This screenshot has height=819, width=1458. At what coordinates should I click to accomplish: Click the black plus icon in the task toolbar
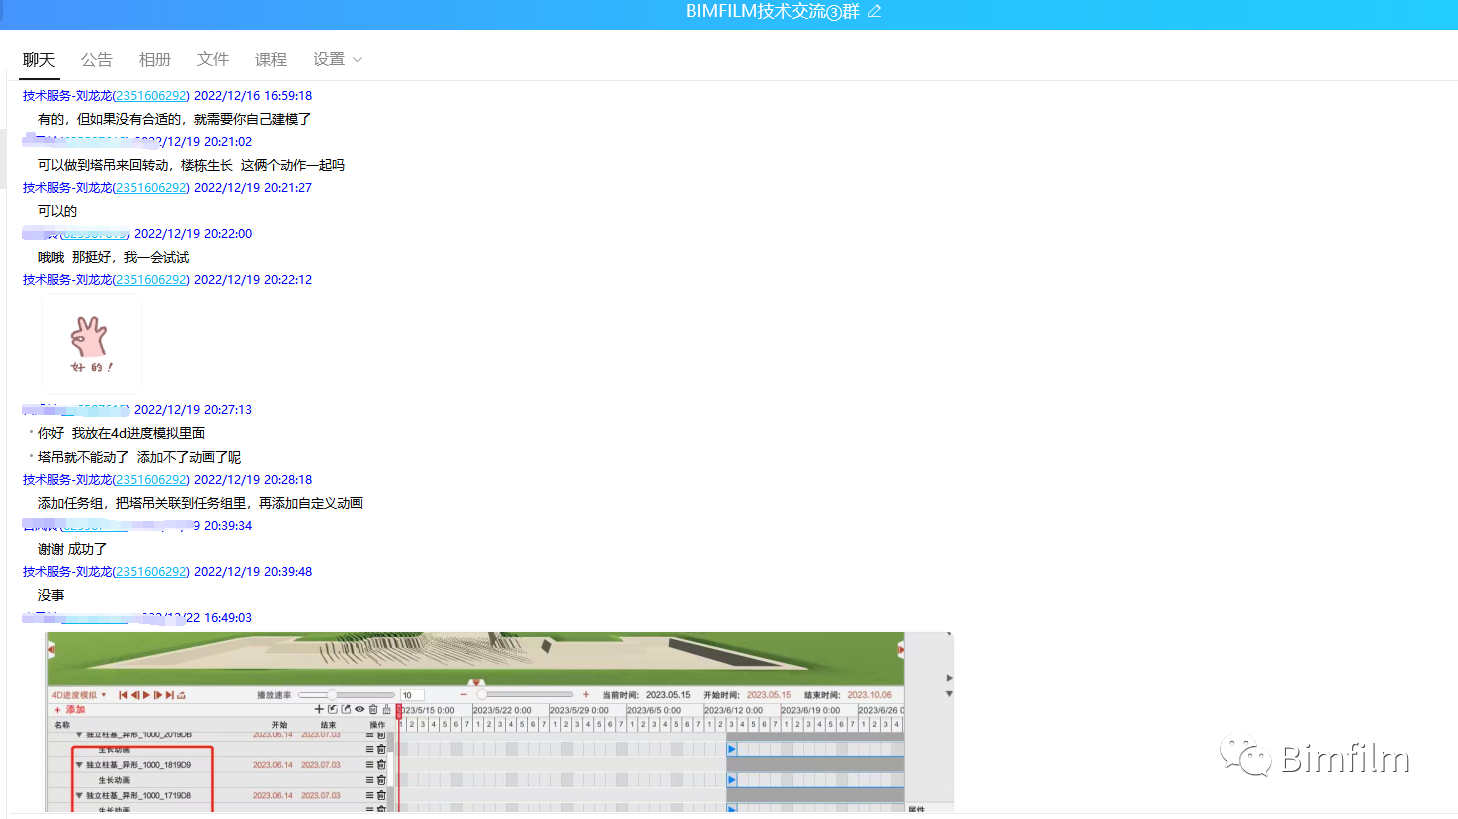[319, 709]
